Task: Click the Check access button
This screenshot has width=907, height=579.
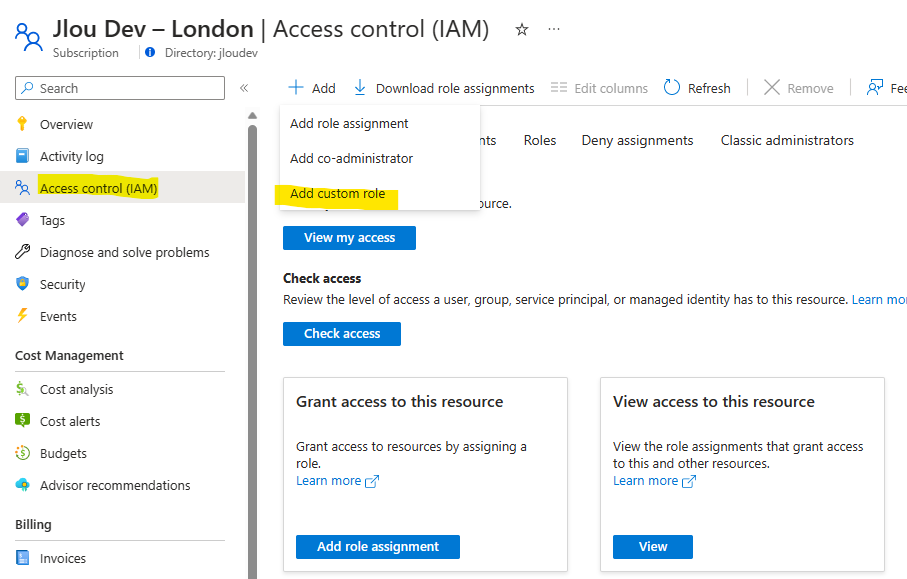Action: coord(342,334)
